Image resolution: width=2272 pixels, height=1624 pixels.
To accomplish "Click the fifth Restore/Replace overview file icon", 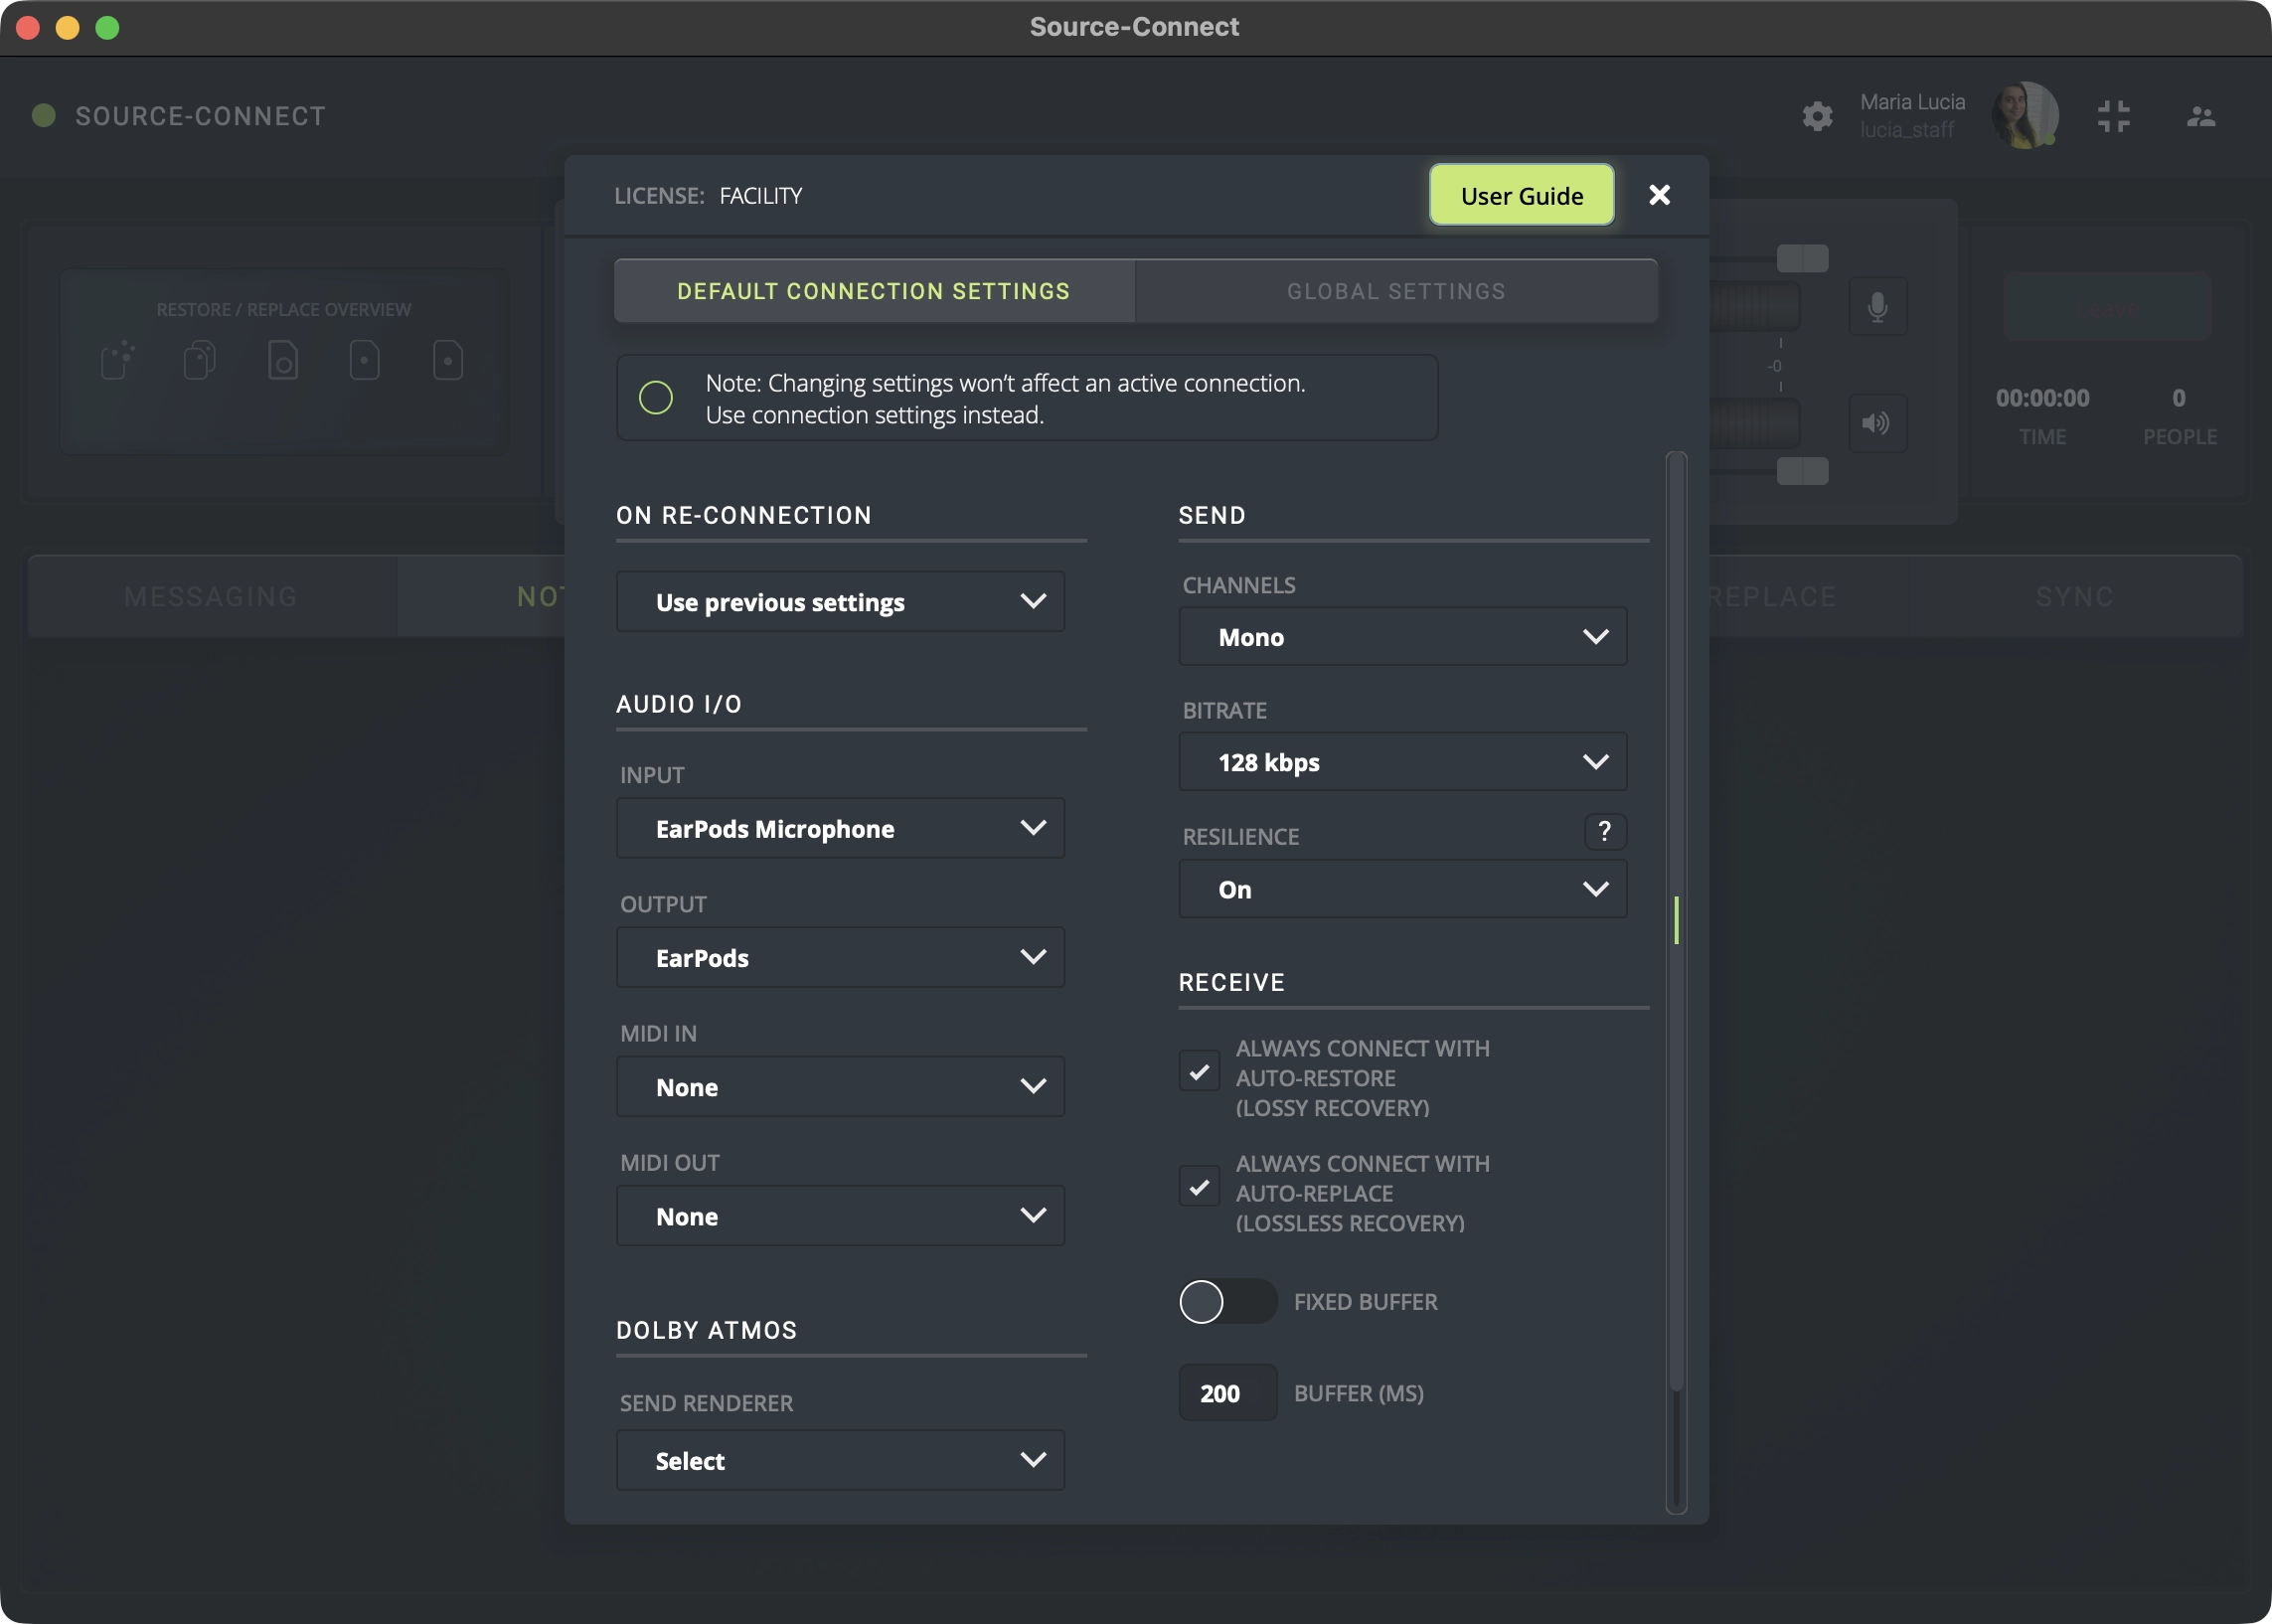I will pos(448,360).
